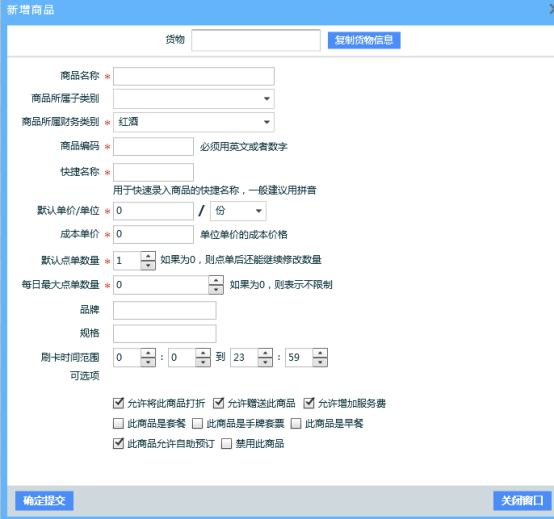Decrease 默认点单数量 with down arrow
554x519 pixels.
pos(148,265)
